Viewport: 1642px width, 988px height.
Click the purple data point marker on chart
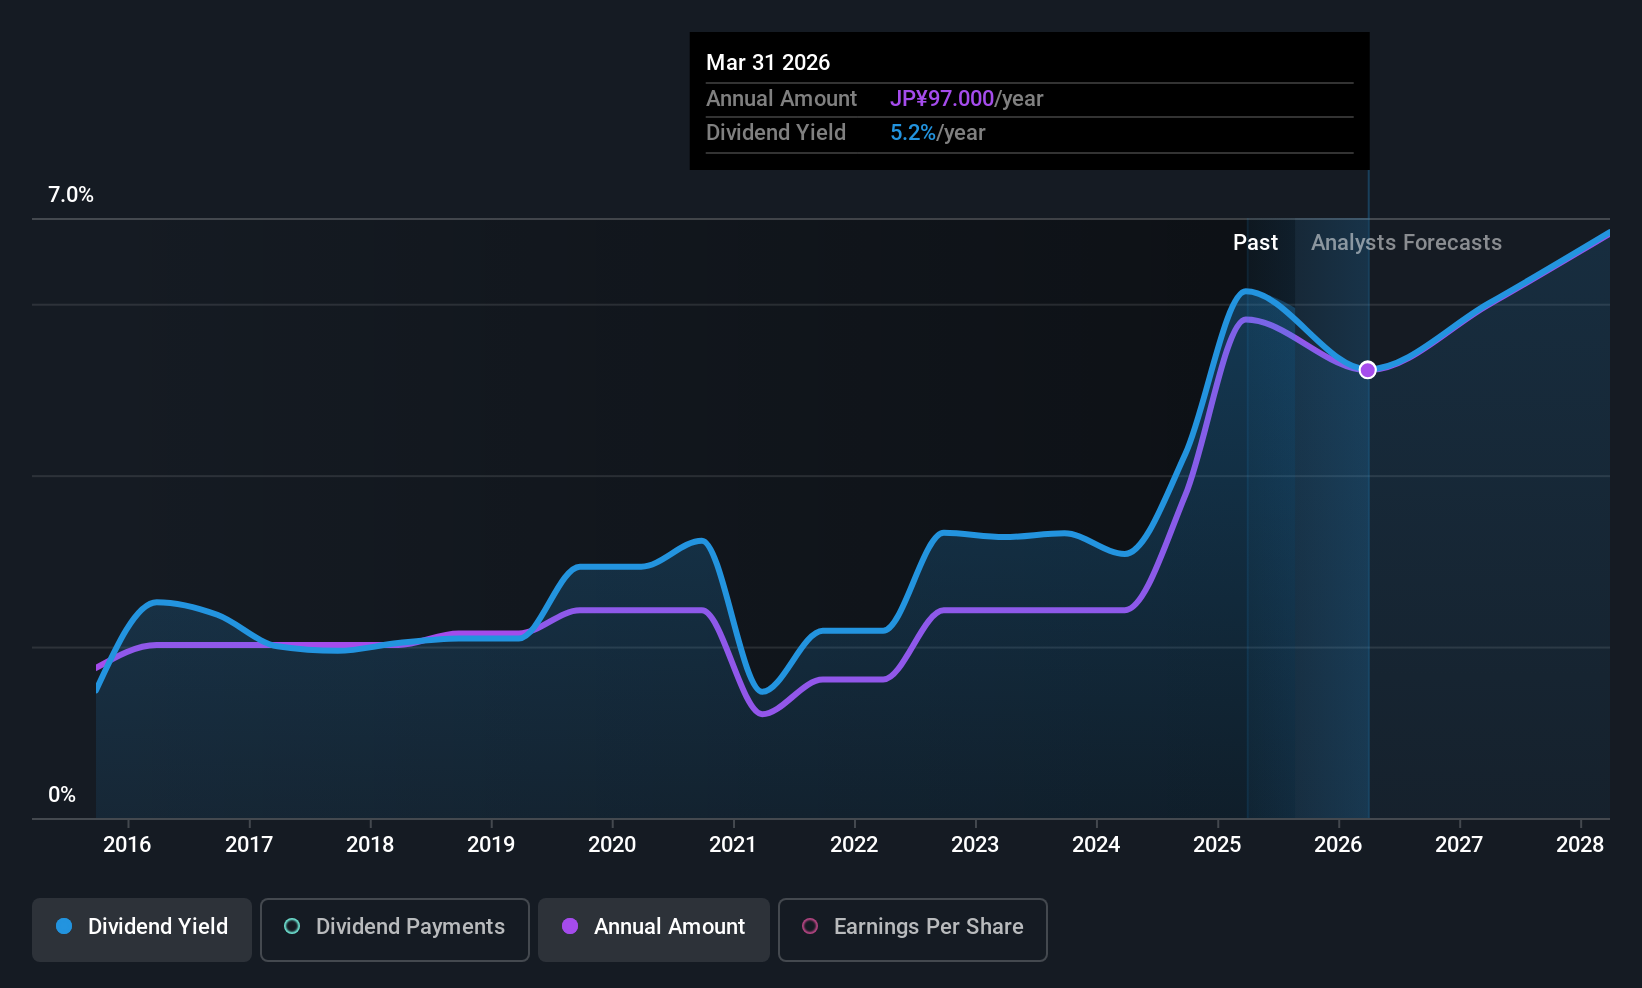[1368, 370]
